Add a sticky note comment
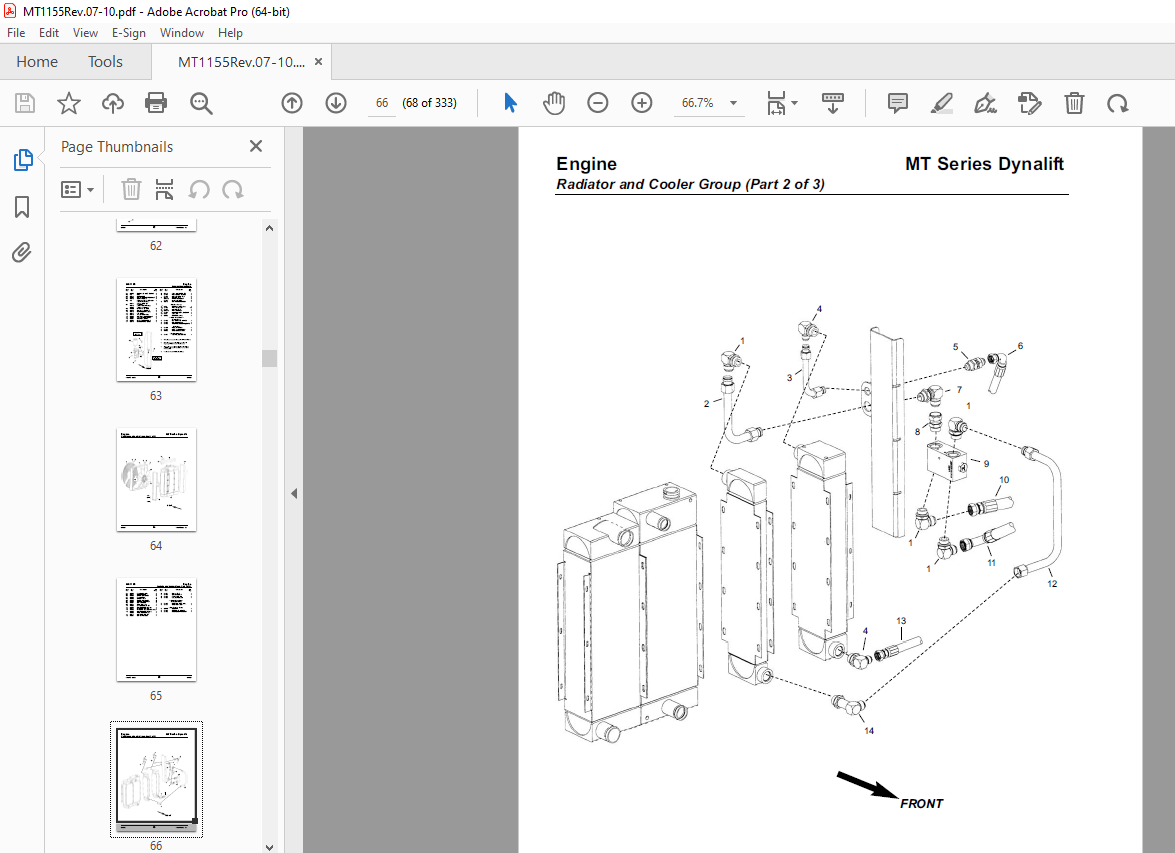Image resolution: width=1175 pixels, height=853 pixels. click(897, 103)
